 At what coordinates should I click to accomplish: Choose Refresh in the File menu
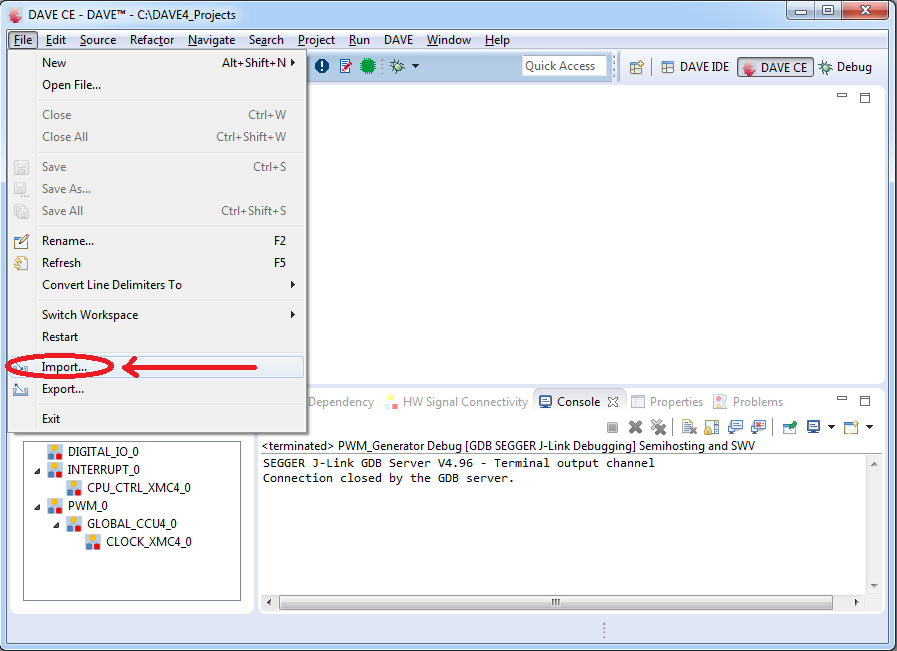[157, 263]
